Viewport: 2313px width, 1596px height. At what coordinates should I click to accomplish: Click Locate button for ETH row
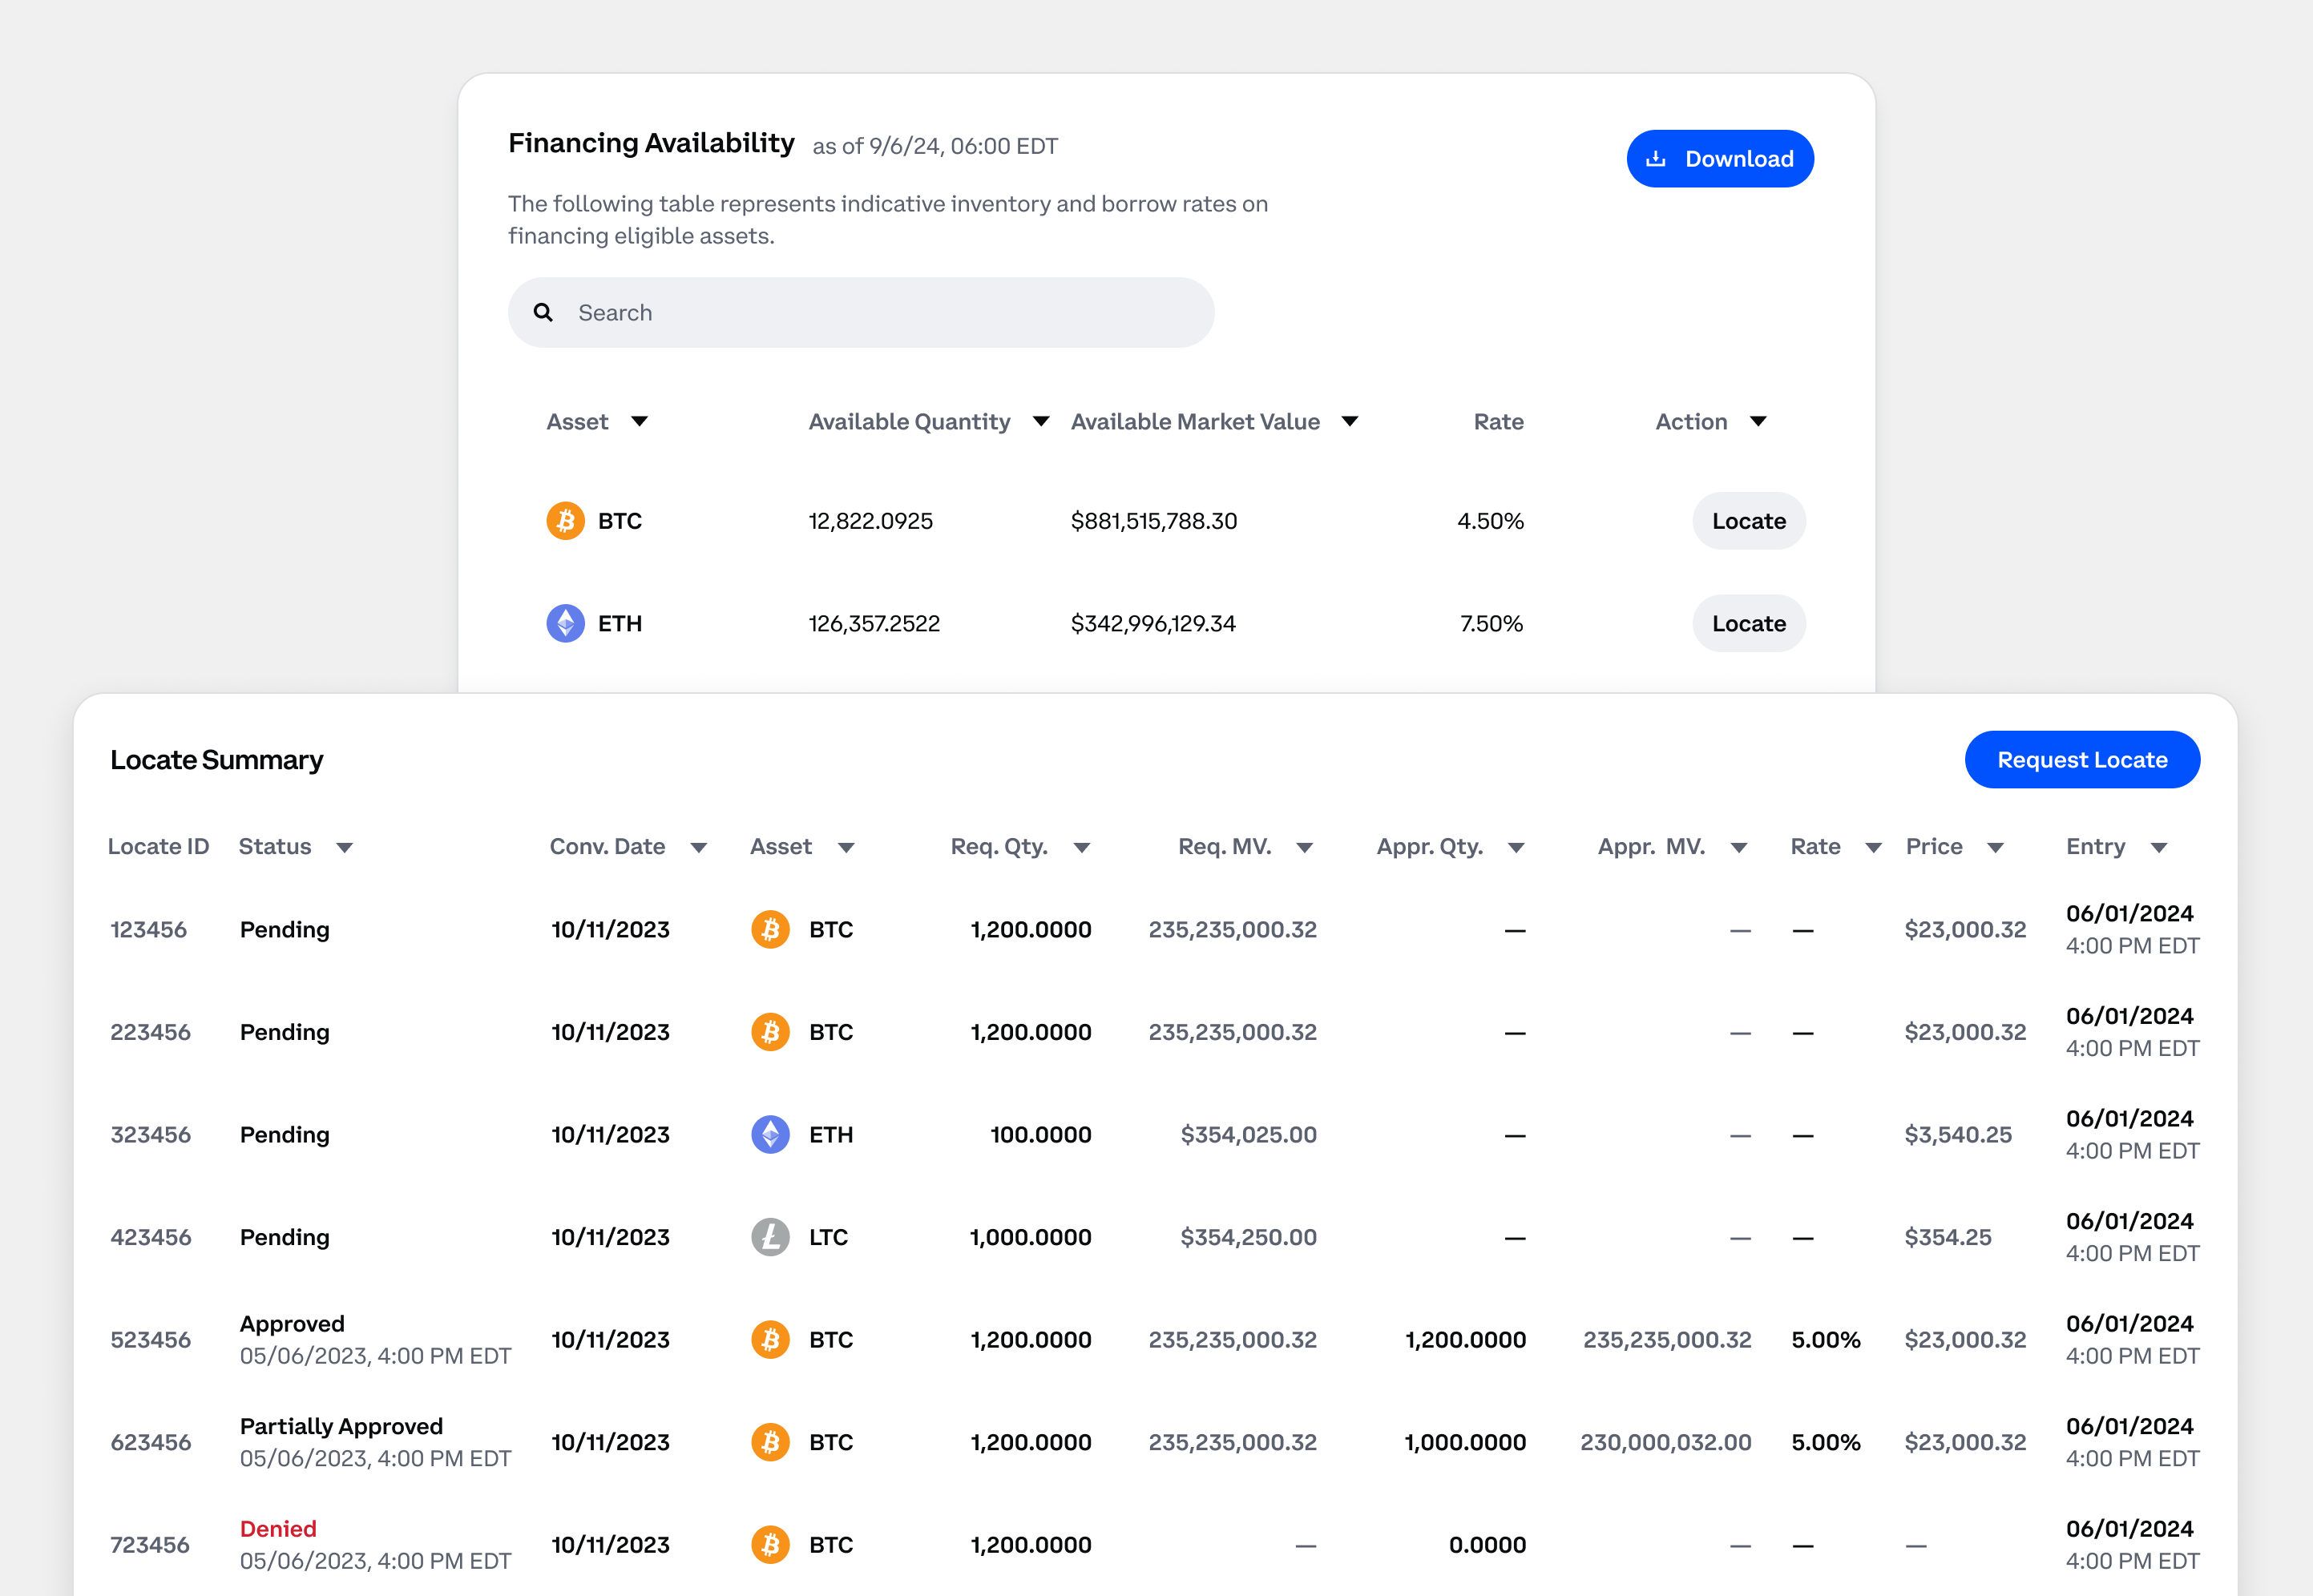pyautogui.click(x=1748, y=624)
